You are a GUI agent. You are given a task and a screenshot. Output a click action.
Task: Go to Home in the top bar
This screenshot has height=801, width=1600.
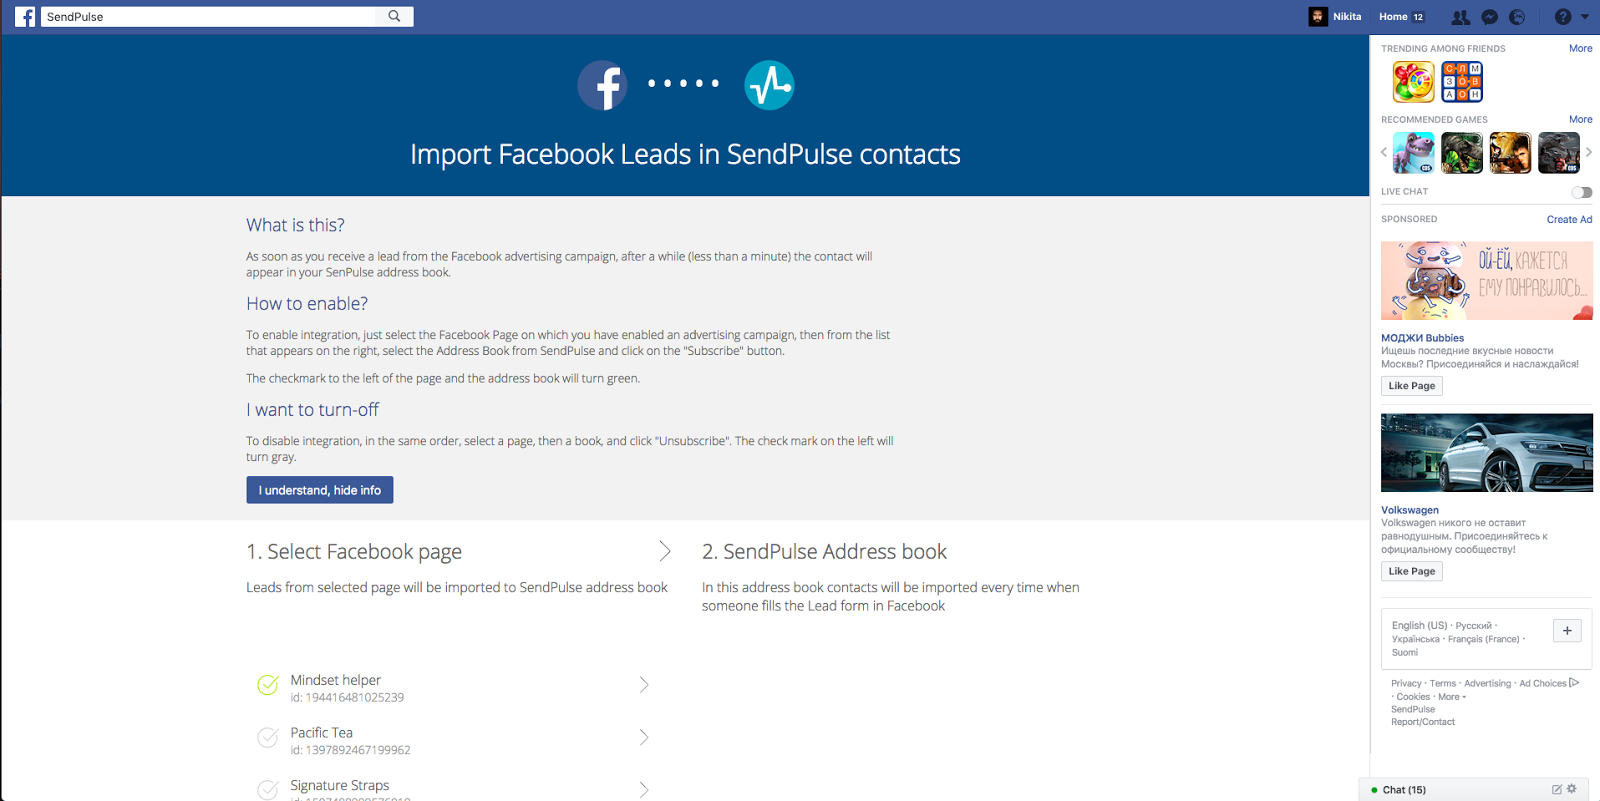(x=1392, y=17)
